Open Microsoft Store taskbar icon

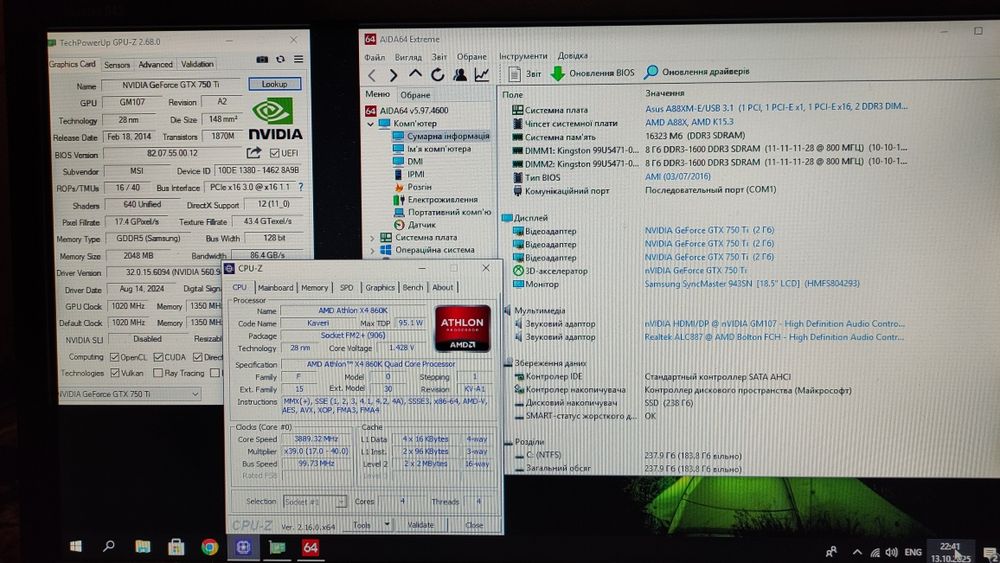click(176, 547)
